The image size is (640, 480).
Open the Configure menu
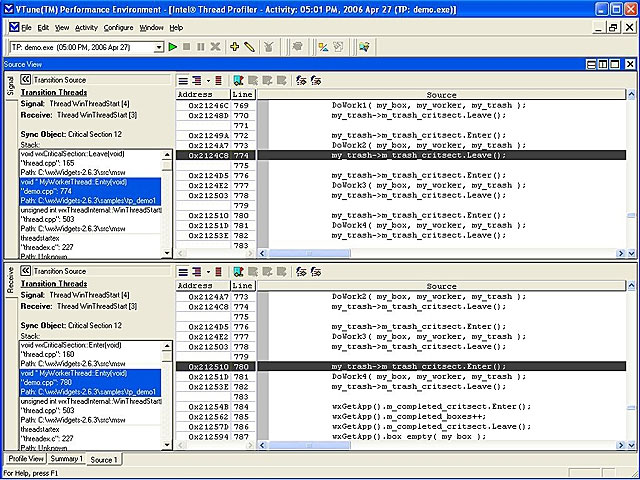(118, 27)
